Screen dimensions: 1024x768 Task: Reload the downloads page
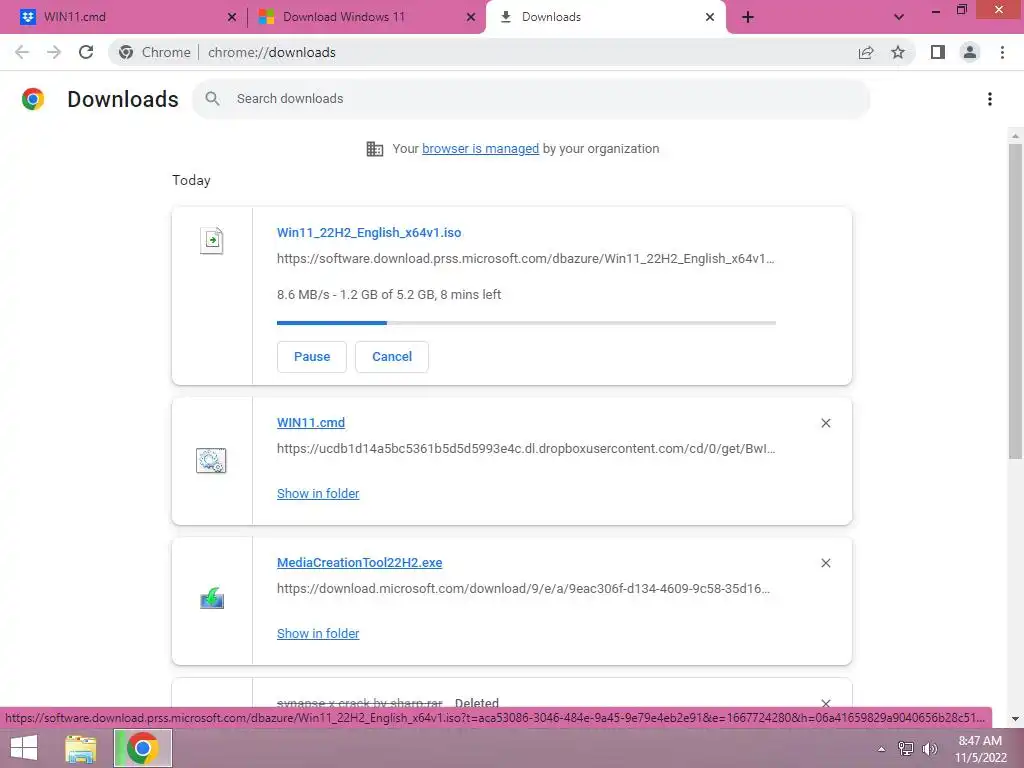(86, 52)
